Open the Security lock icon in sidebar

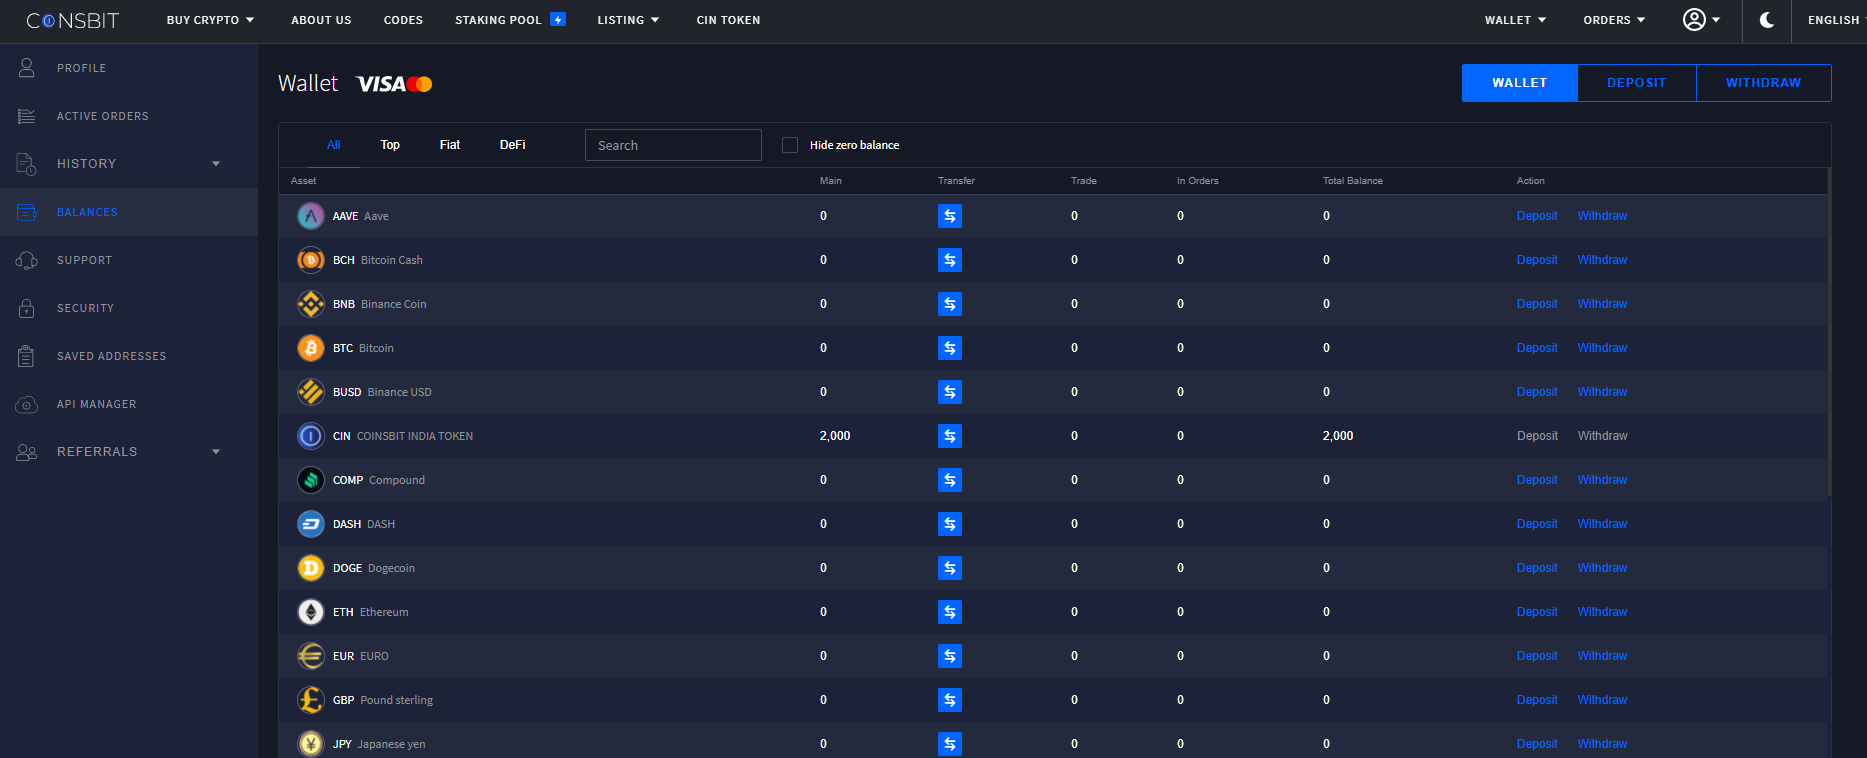(x=27, y=308)
